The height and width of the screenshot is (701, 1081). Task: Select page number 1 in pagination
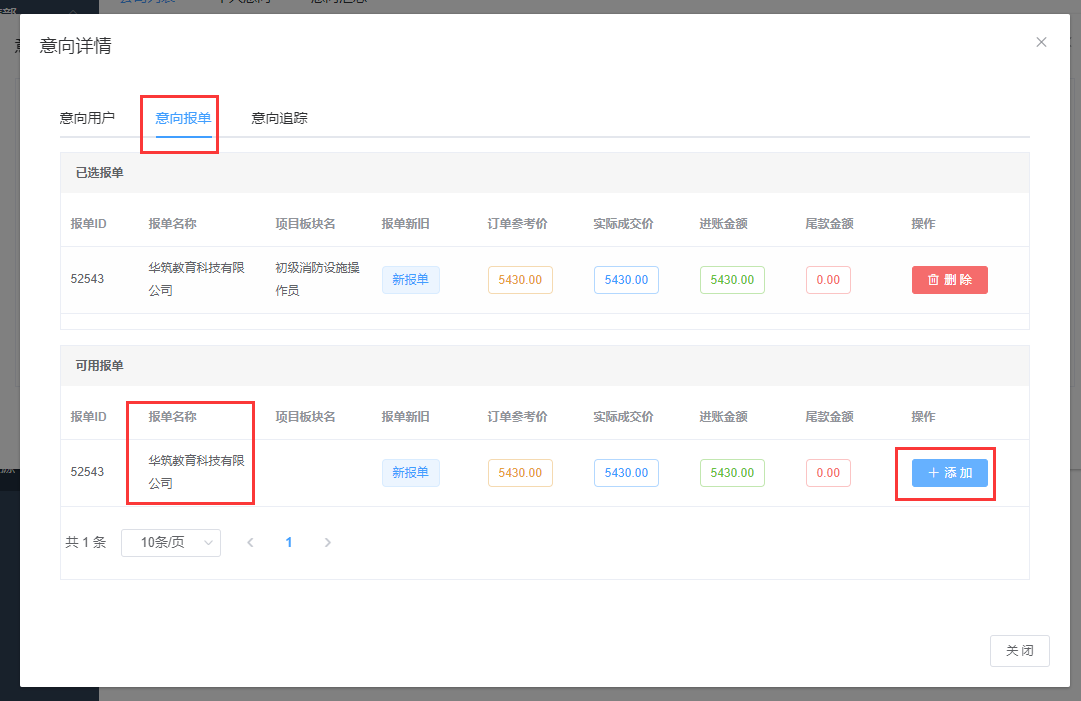pyautogui.click(x=289, y=542)
